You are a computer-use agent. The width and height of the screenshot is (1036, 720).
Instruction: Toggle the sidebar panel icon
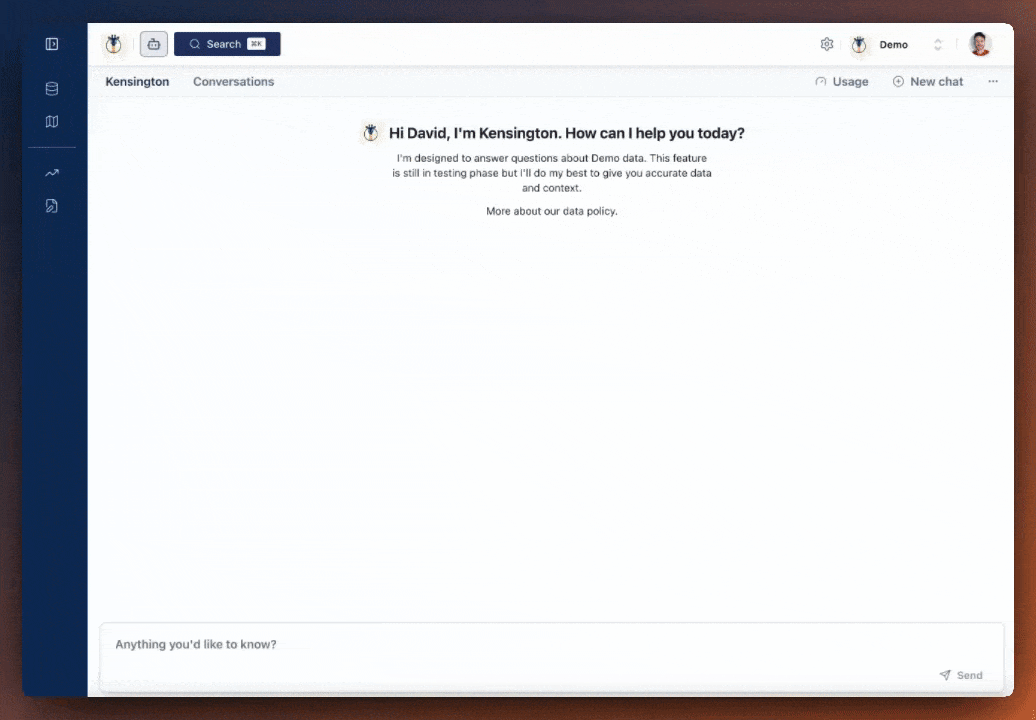[52, 44]
